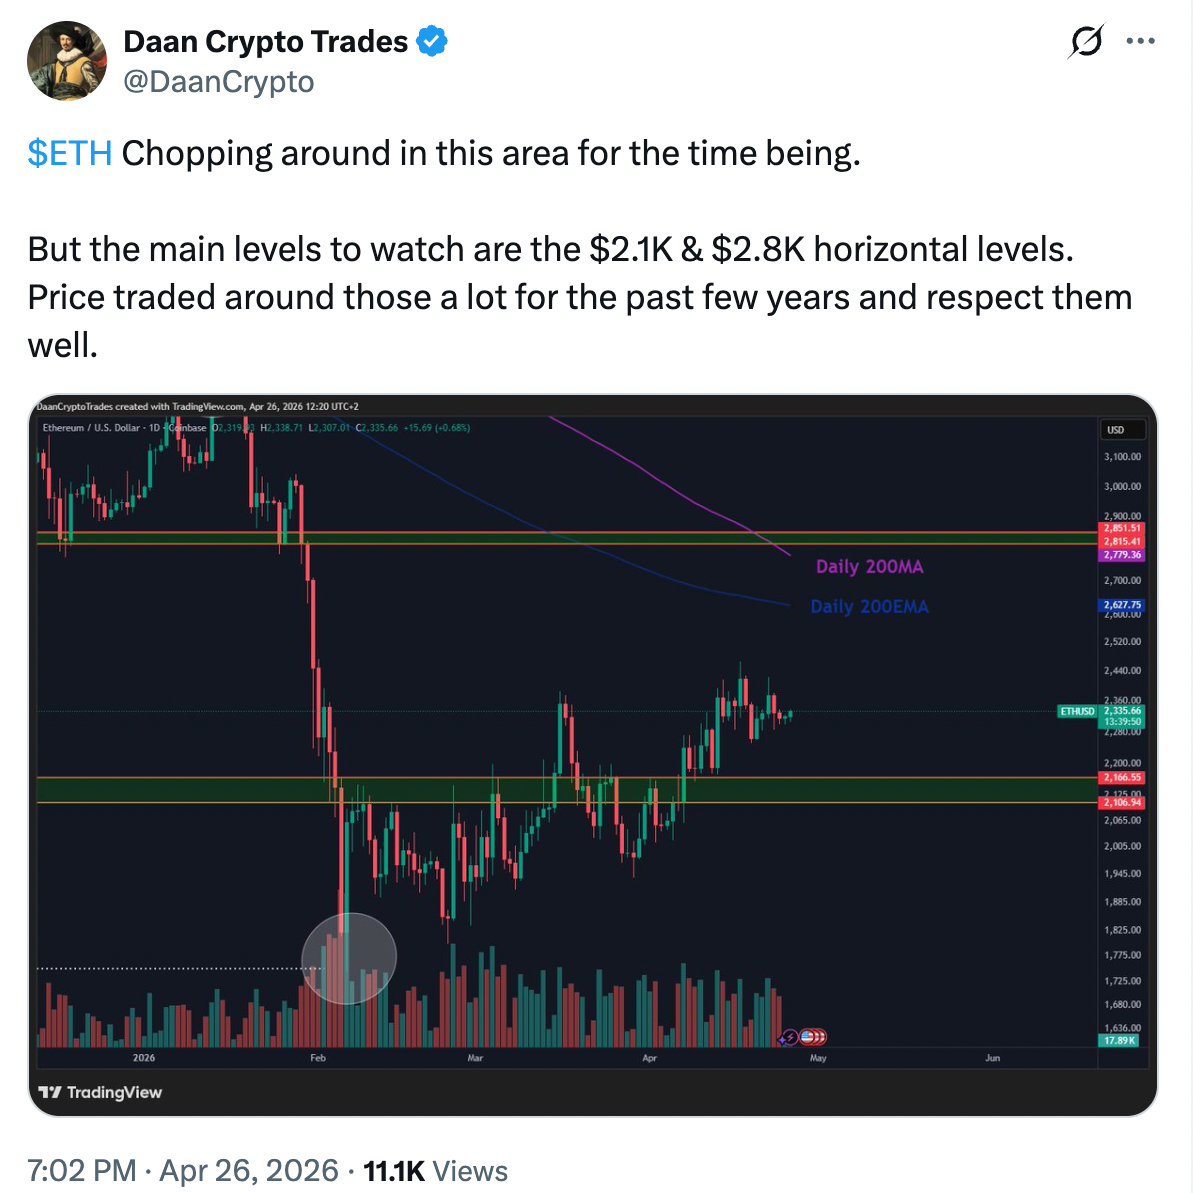The width and height of the screenshot is (1193, 1193).
Task: Click the red 2,851.51 price label
Action: 1122,528
